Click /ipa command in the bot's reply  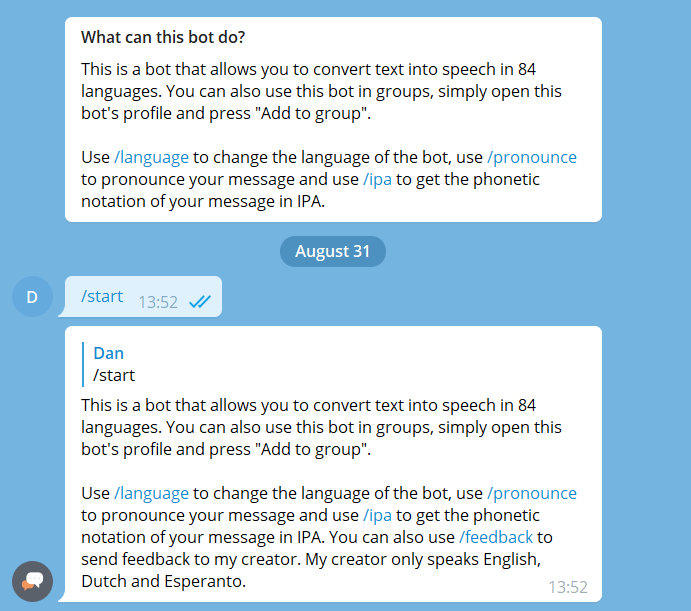pos(378,515)
